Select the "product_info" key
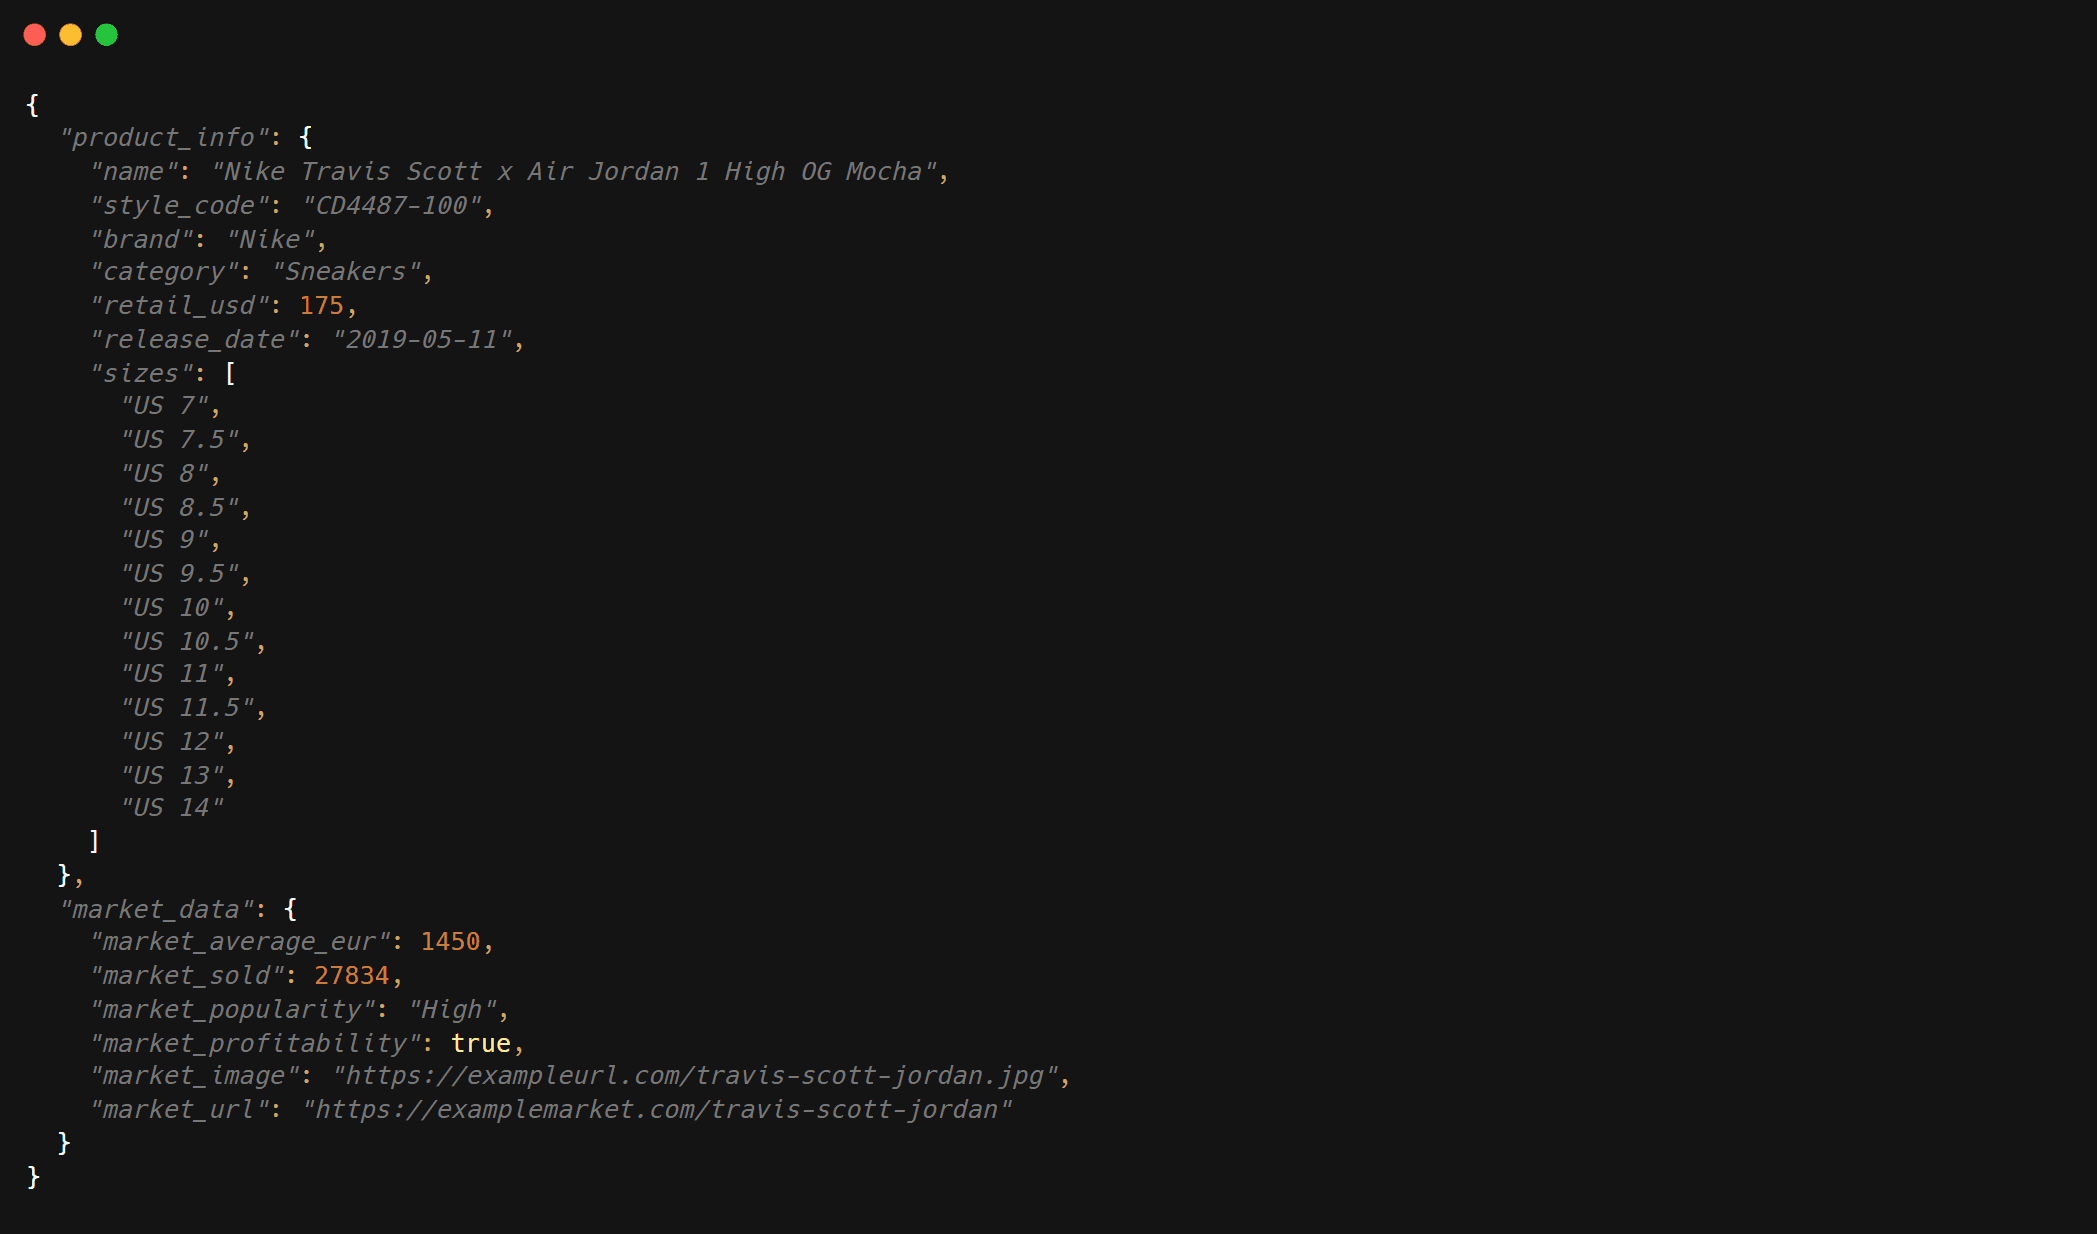The width and height of the screenshot is (2097, 1234). (x=167, y=137)
